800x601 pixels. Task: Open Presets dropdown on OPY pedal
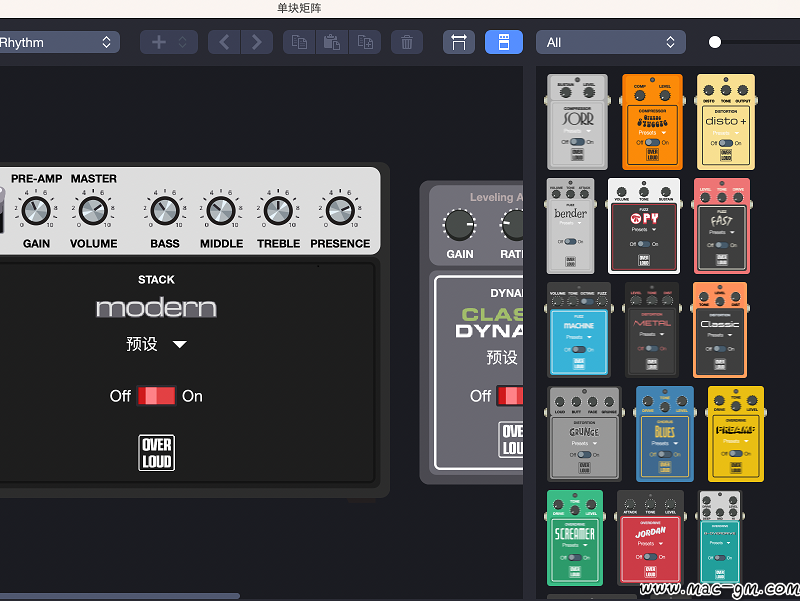click(x=644, y=230)
